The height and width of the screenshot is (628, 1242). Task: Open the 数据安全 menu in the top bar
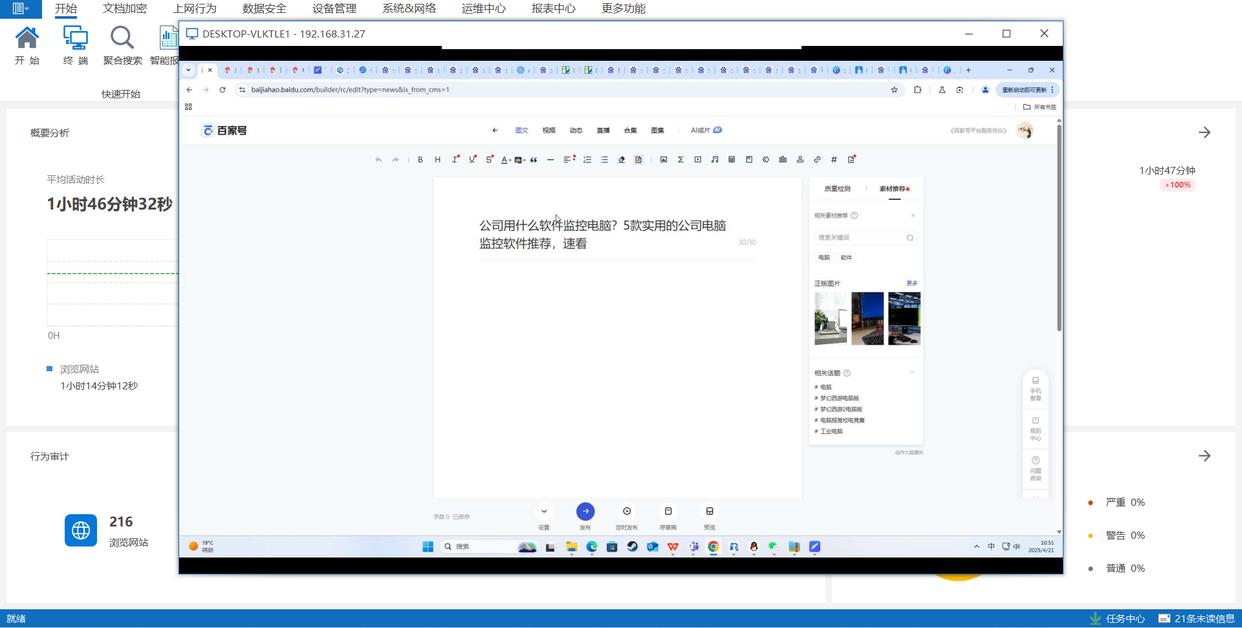264,8
